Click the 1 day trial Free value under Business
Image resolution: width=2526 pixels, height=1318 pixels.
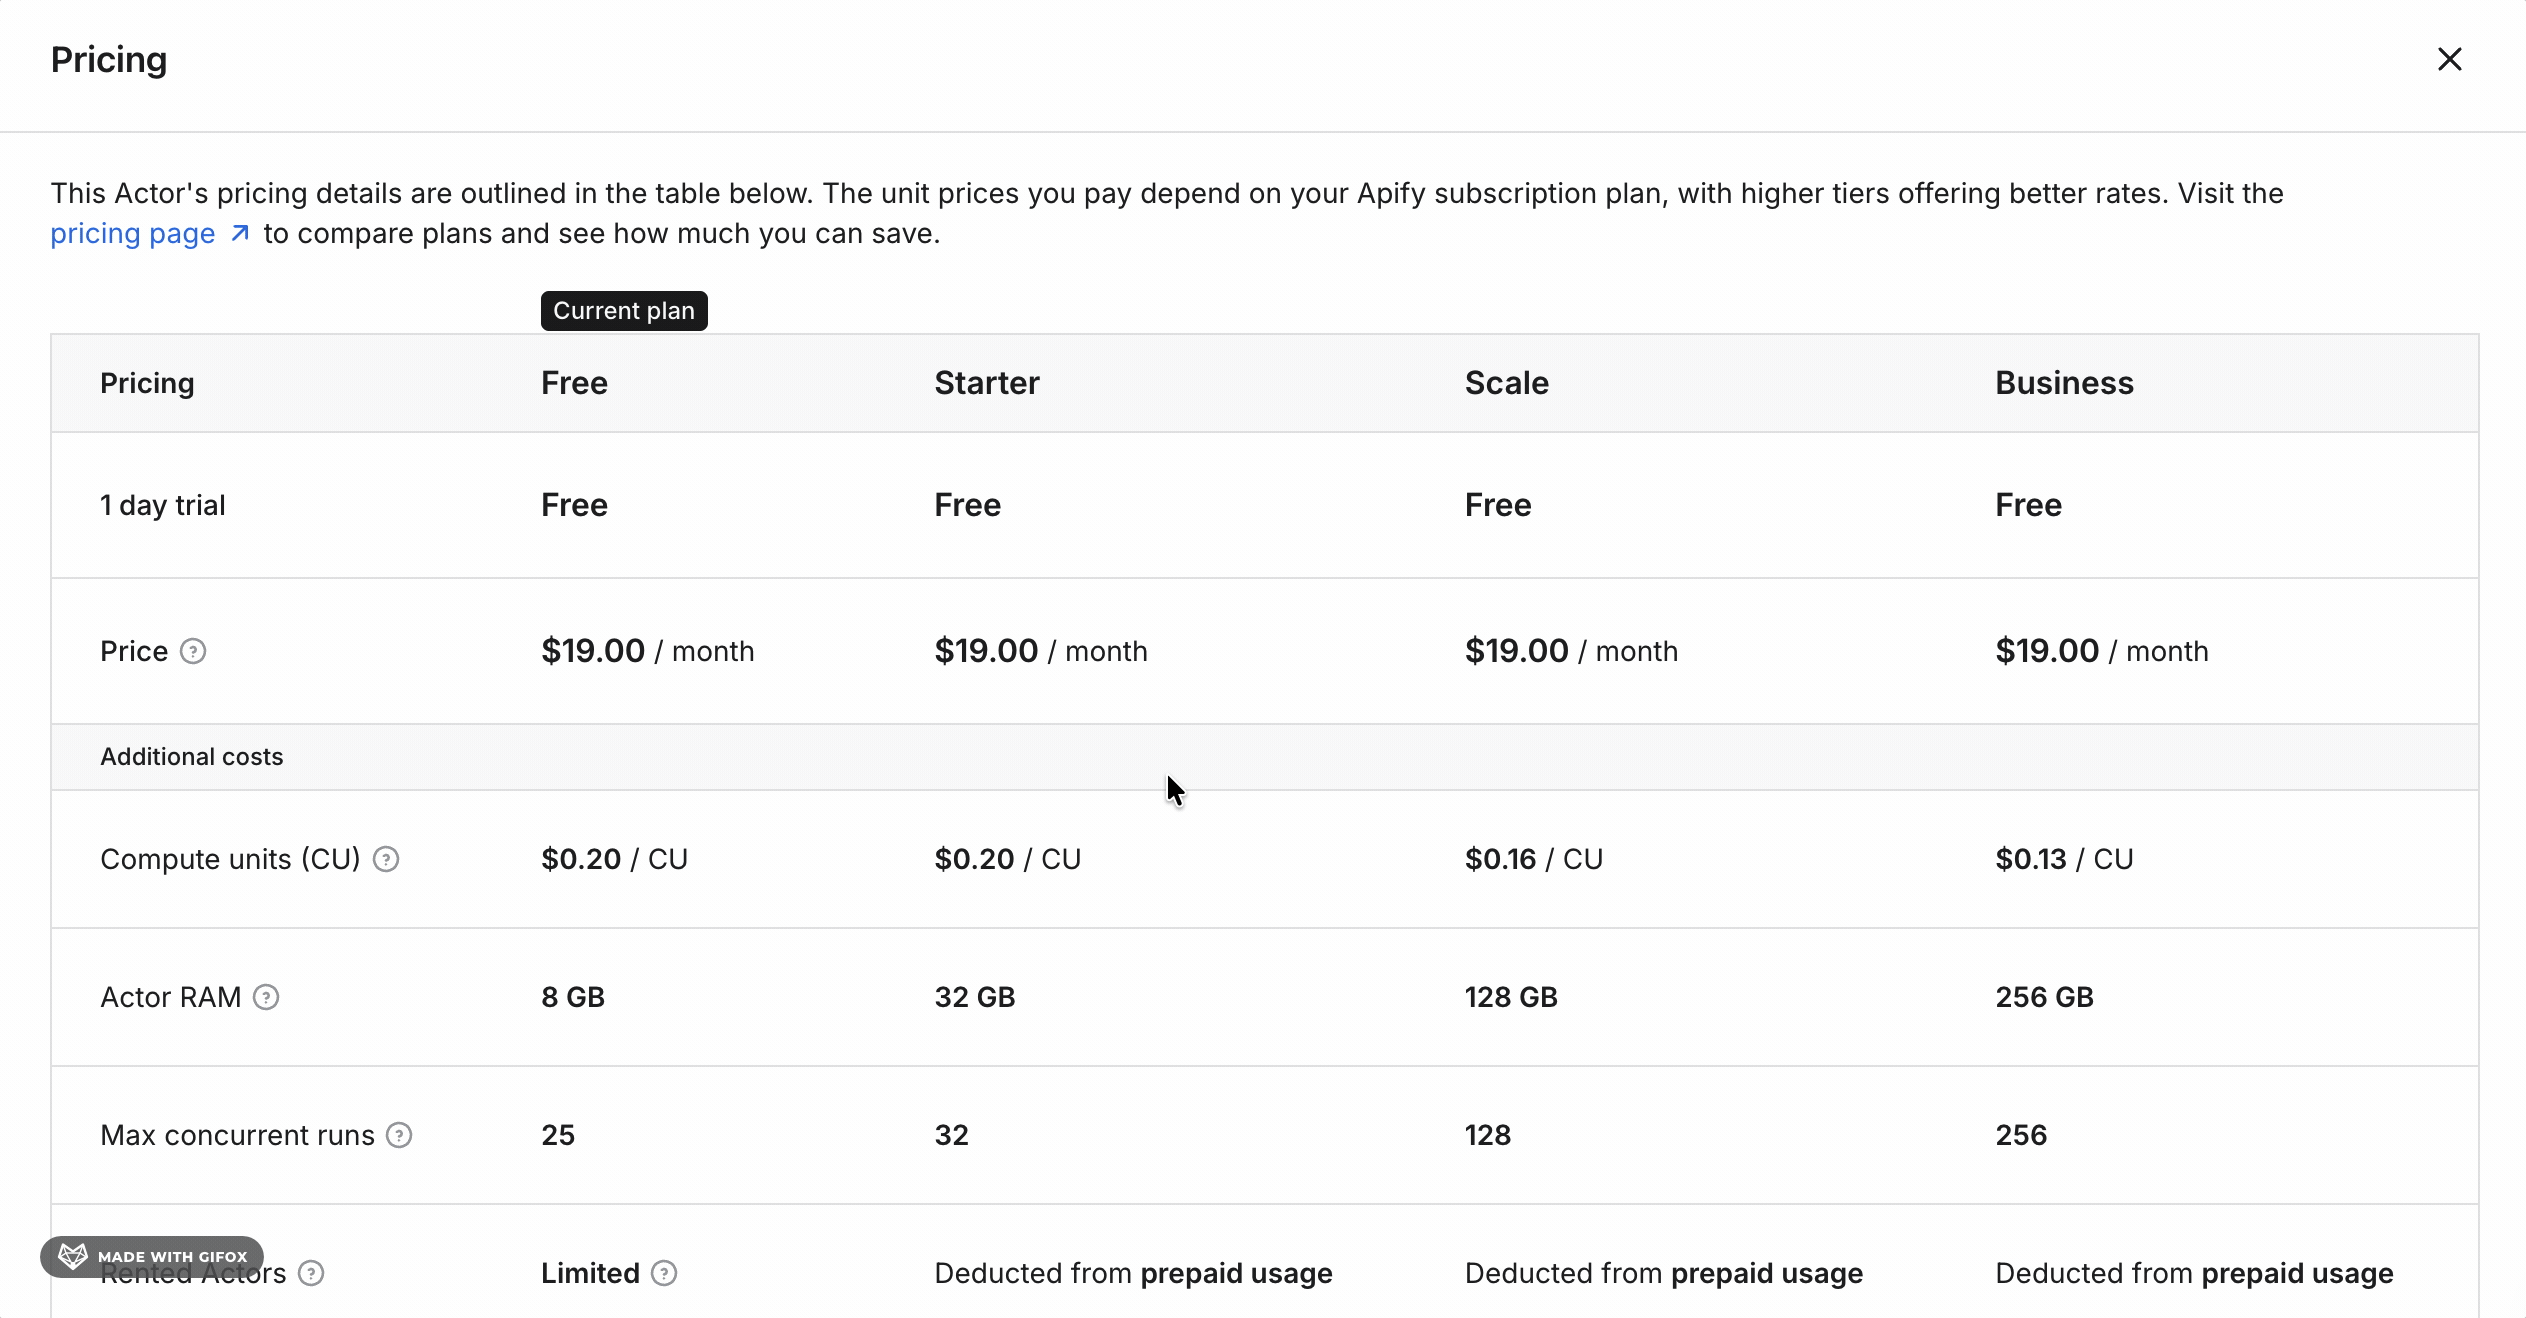pos(2029,505)
